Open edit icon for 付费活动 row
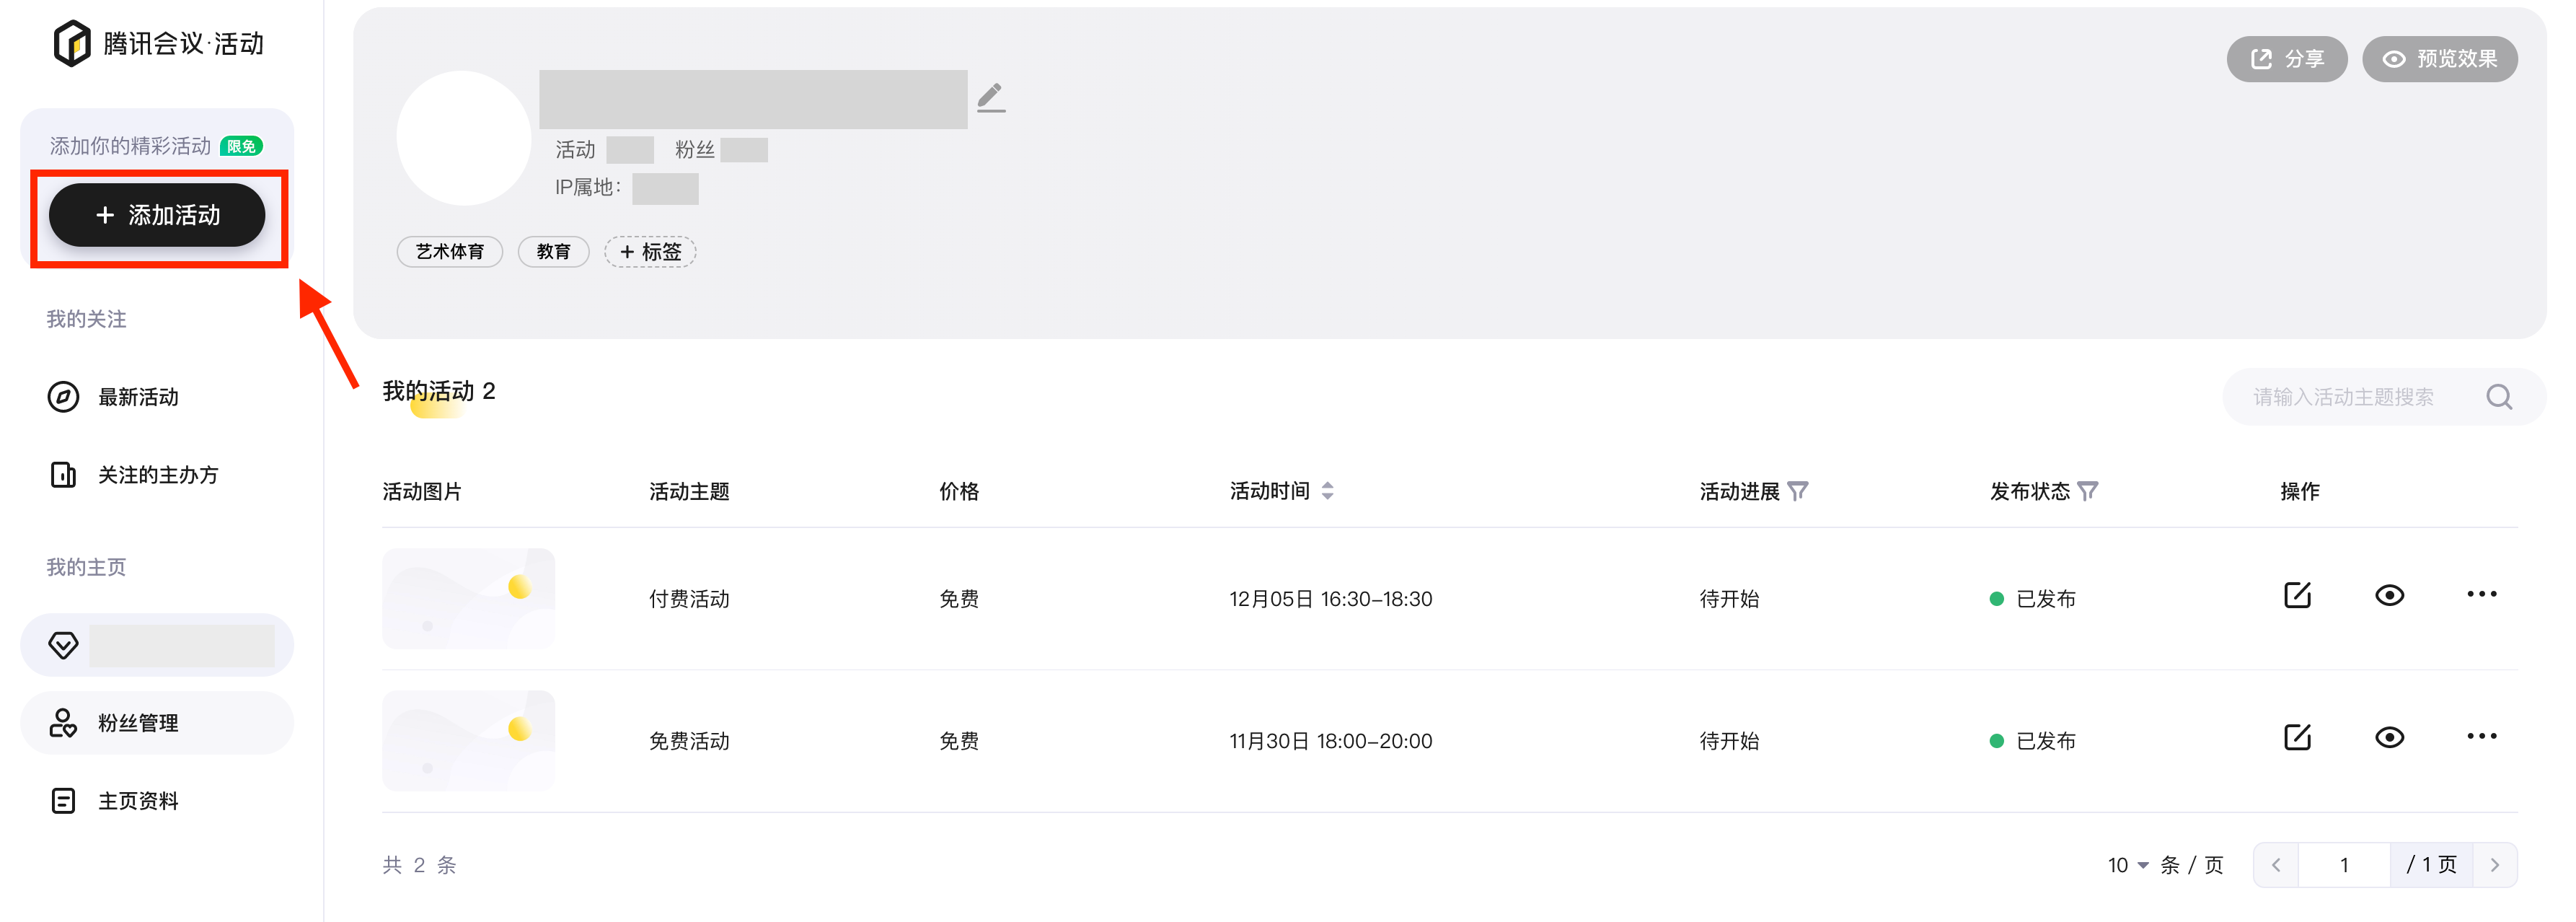 pos(2297,596)
